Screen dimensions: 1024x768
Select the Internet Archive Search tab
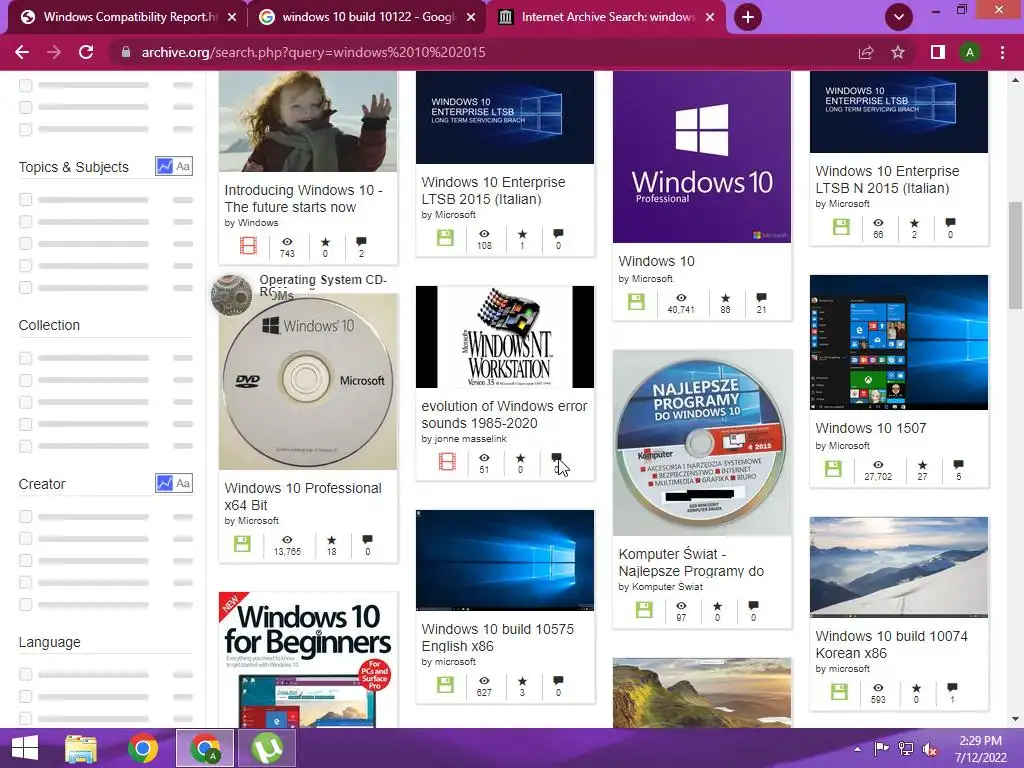(x=607, y=17)
